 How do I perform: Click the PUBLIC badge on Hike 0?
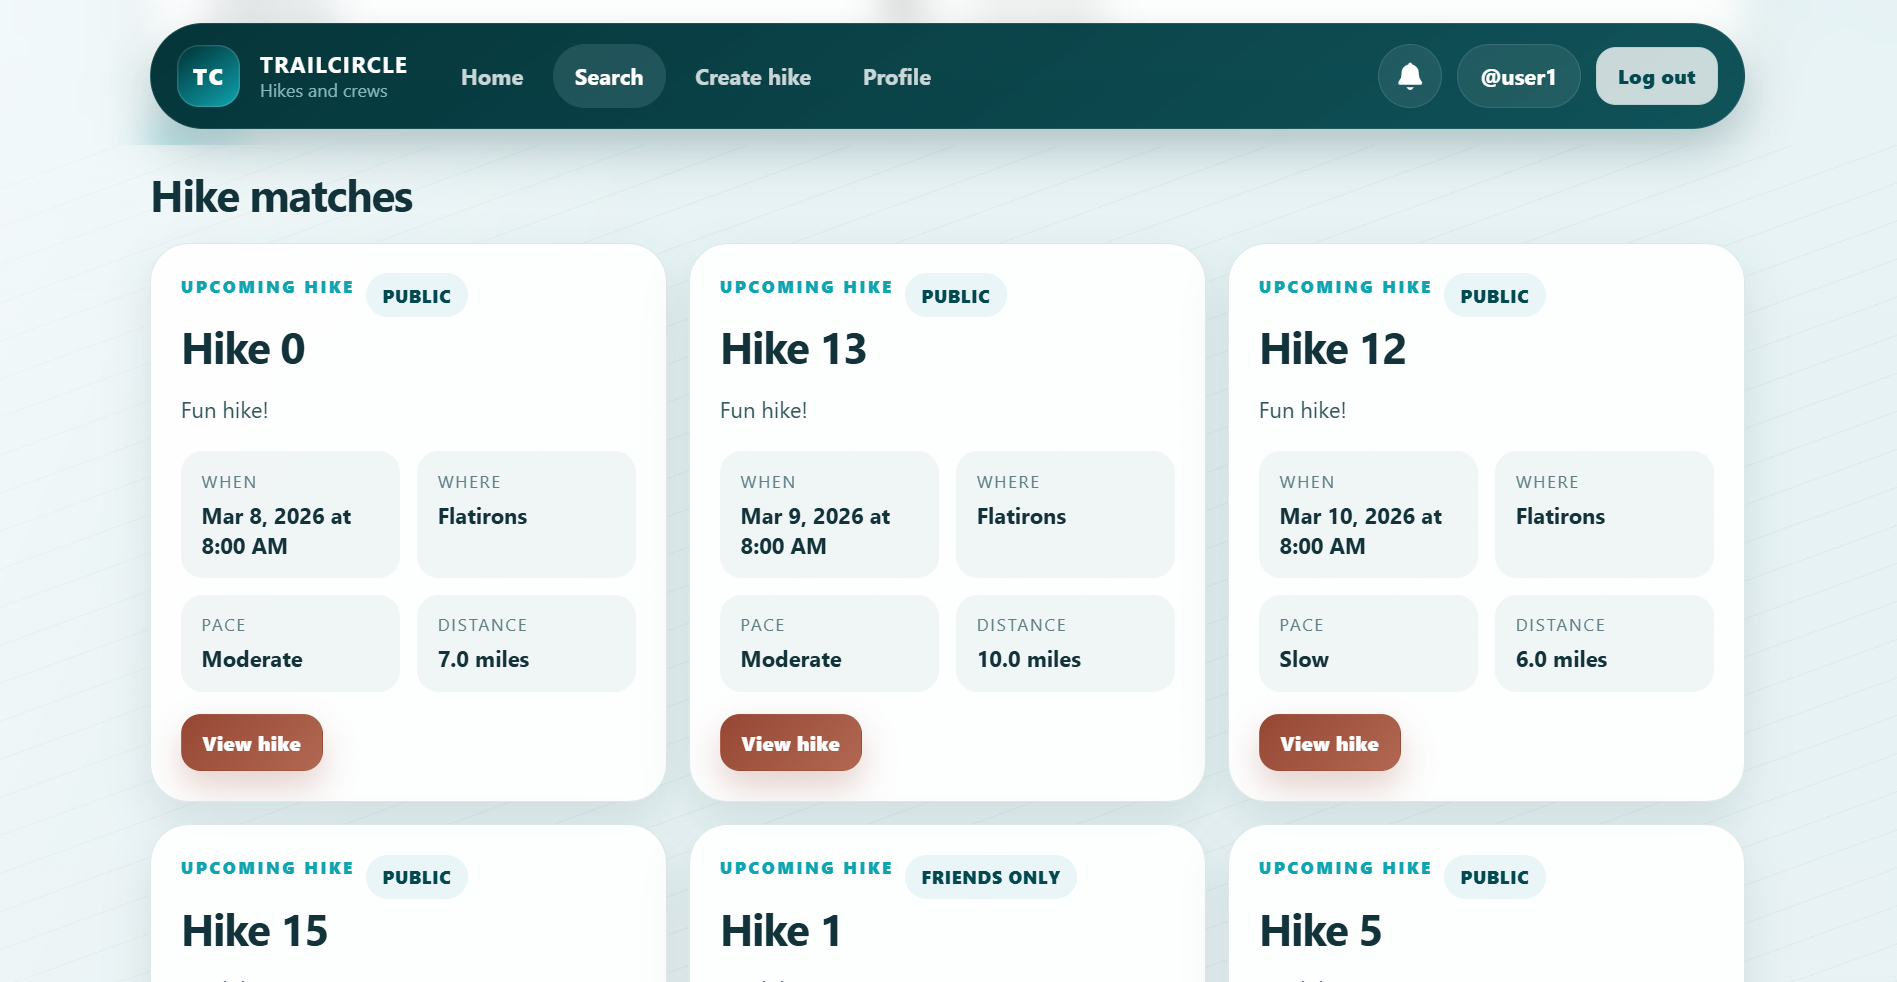417,296
